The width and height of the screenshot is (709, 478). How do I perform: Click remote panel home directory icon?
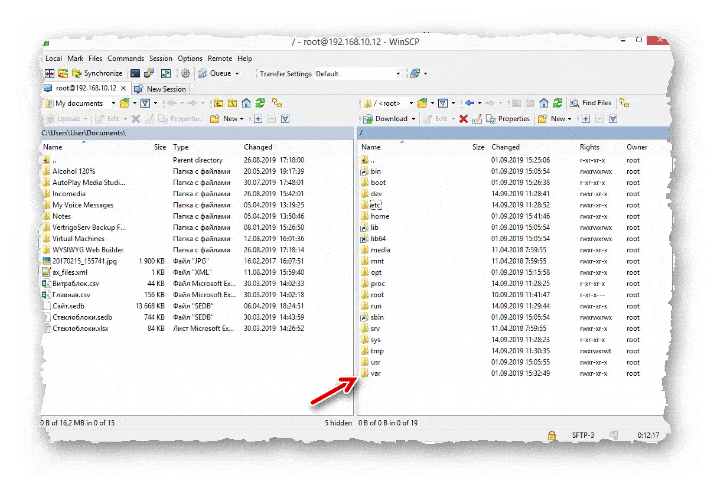pos(544,103)
